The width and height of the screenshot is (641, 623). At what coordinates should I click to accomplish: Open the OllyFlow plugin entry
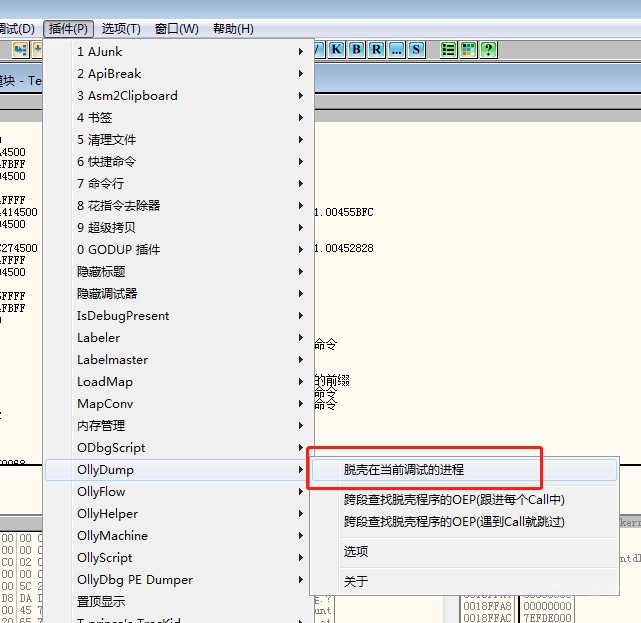(179, 492)
